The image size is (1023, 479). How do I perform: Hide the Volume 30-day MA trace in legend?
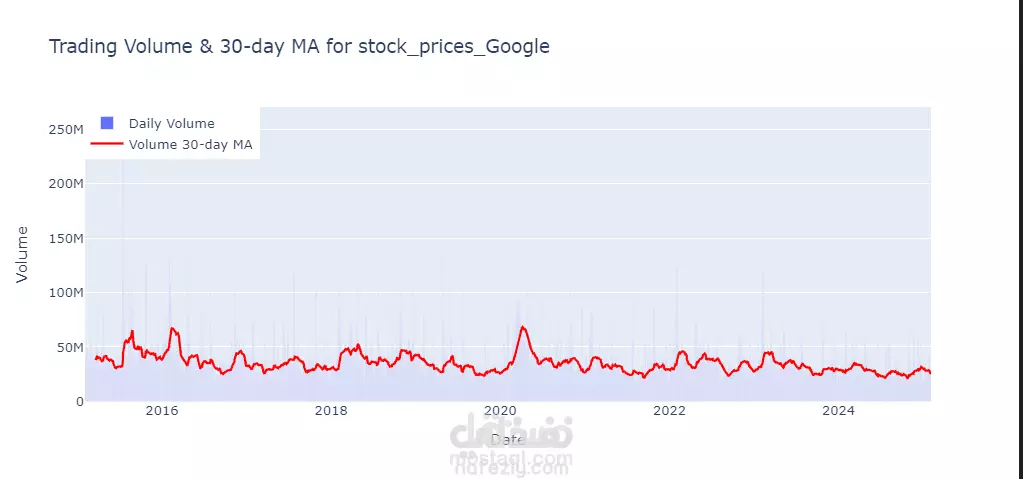point(190,145)
